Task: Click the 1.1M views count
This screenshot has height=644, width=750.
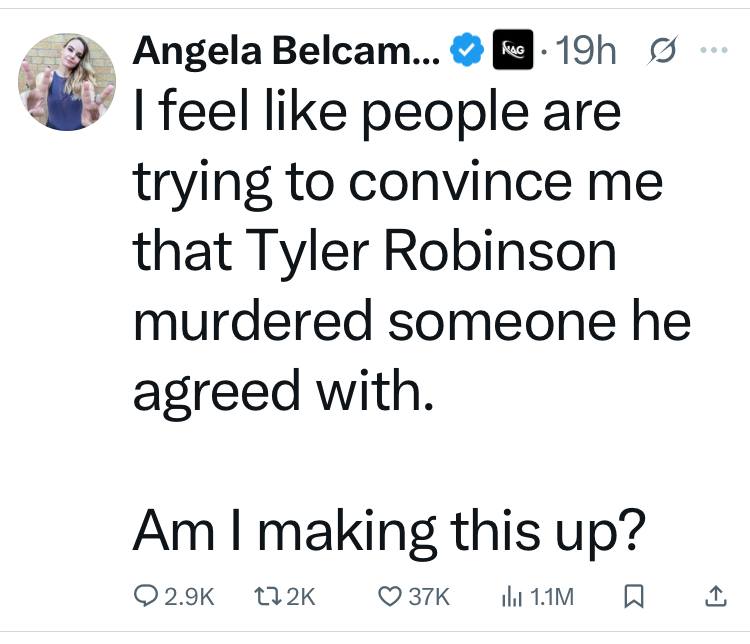Action: (552, 597)
